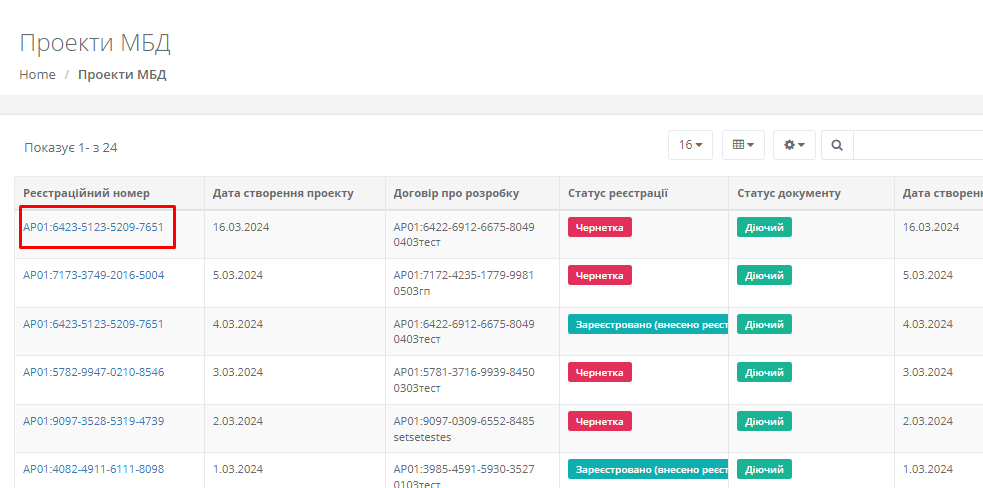Click Чернетка badge in the 5.03.2024 row
983x488 pixels.
600,275
